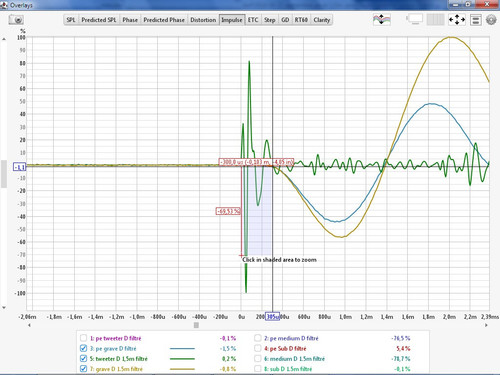Enable trace 1 pe tweeter D filtré

coord(84,338)
